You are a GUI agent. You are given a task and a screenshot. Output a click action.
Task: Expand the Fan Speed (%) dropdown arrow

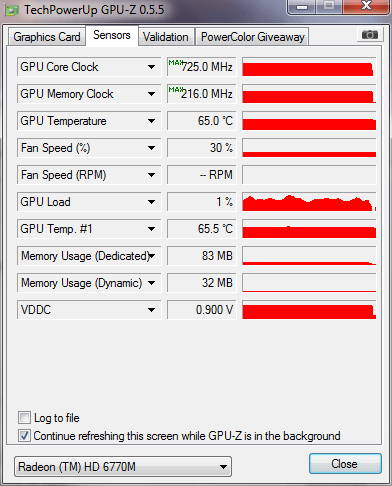click(151, 148)
